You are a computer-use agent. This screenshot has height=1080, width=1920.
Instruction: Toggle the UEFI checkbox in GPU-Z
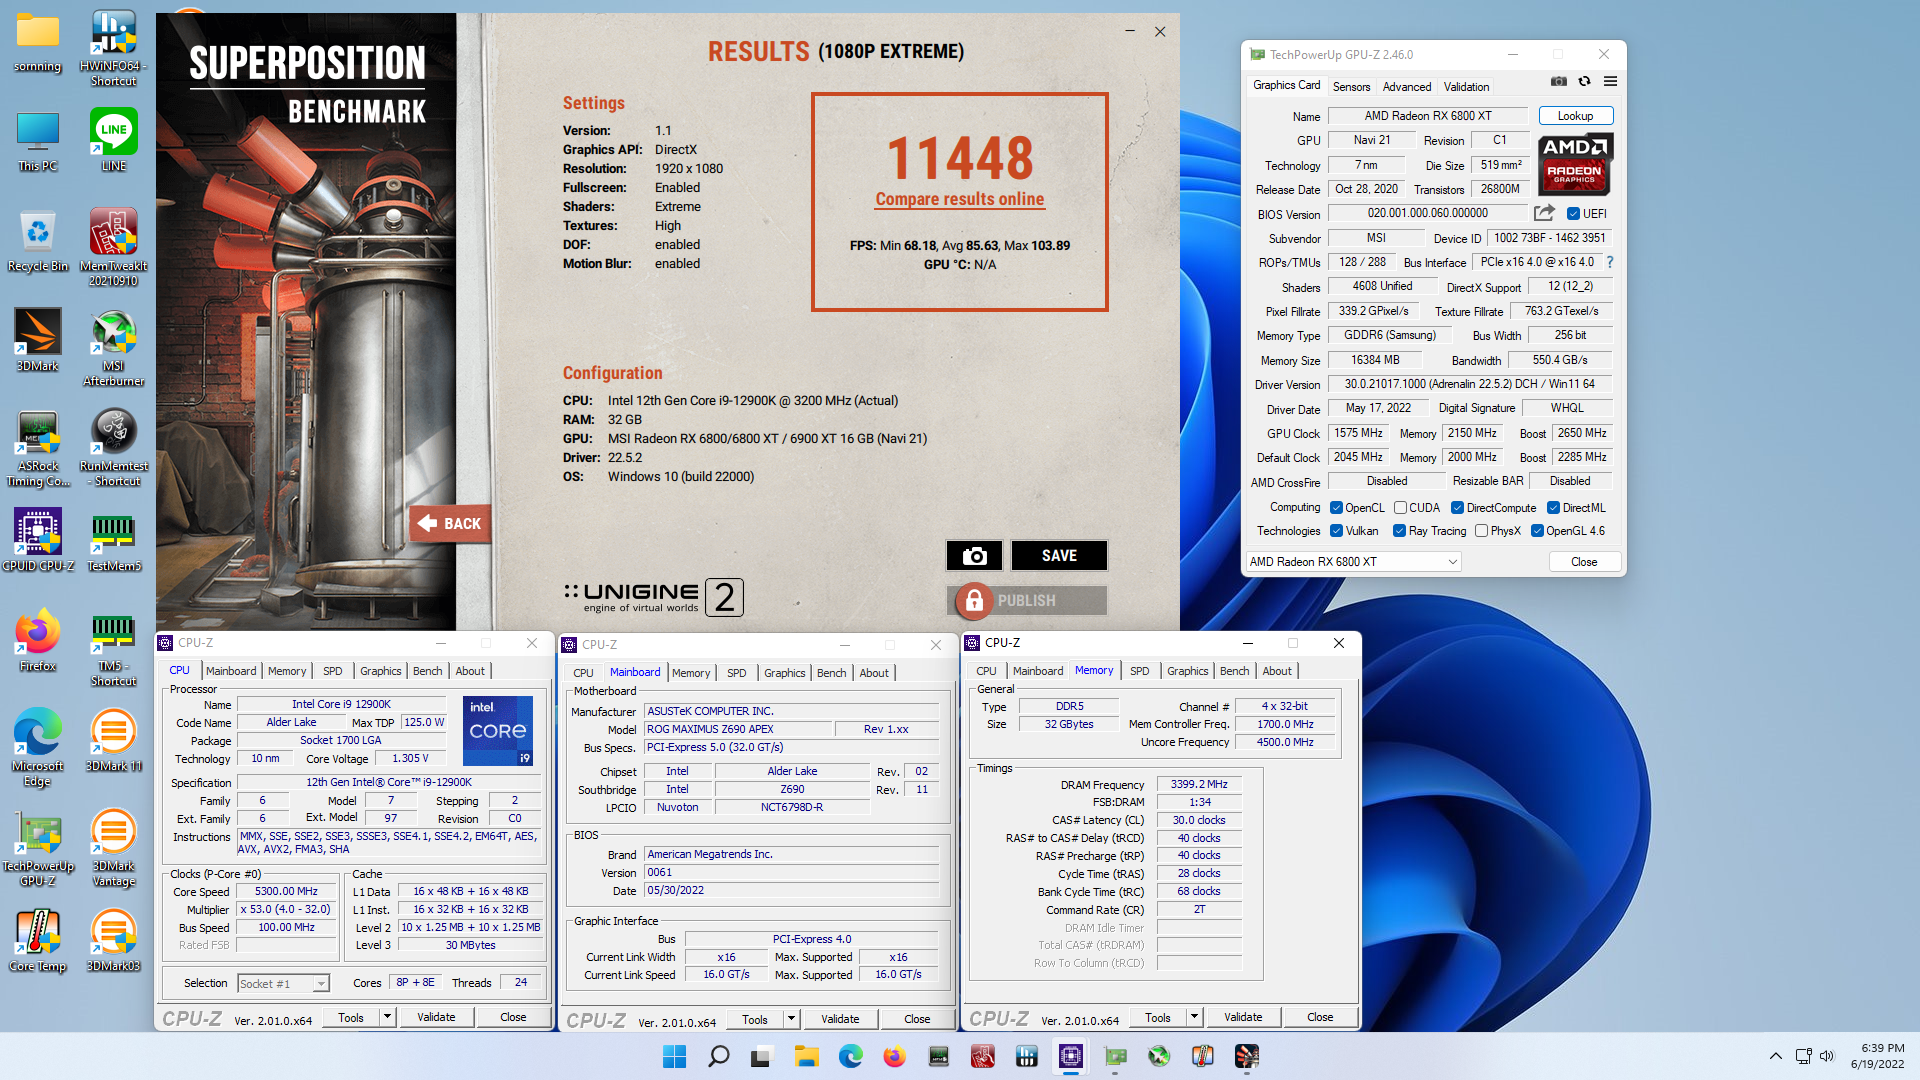1573,214
